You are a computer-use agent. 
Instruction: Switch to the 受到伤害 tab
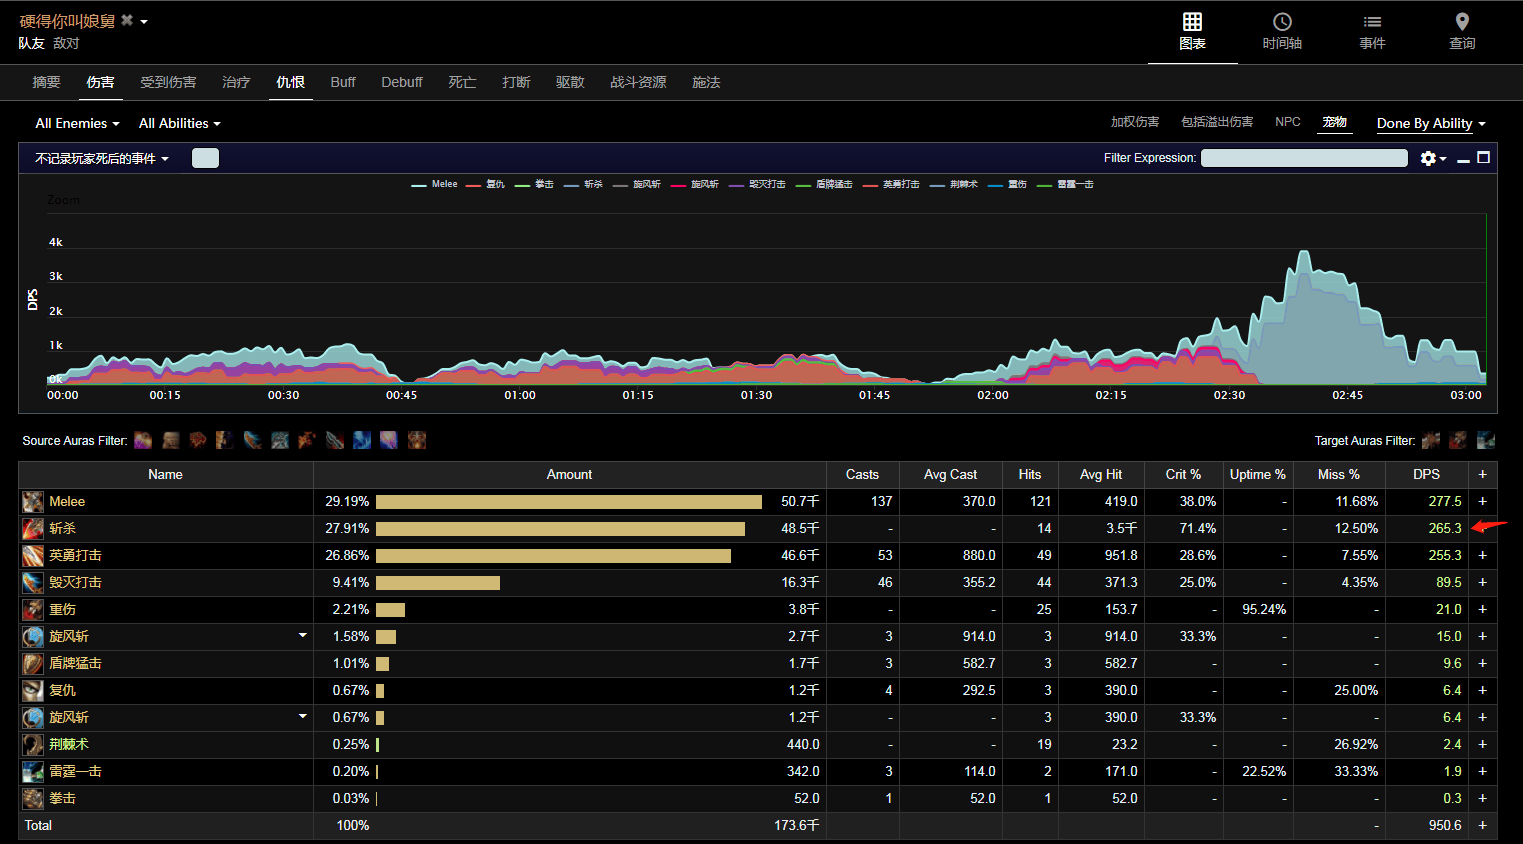(x=168, y=82)
